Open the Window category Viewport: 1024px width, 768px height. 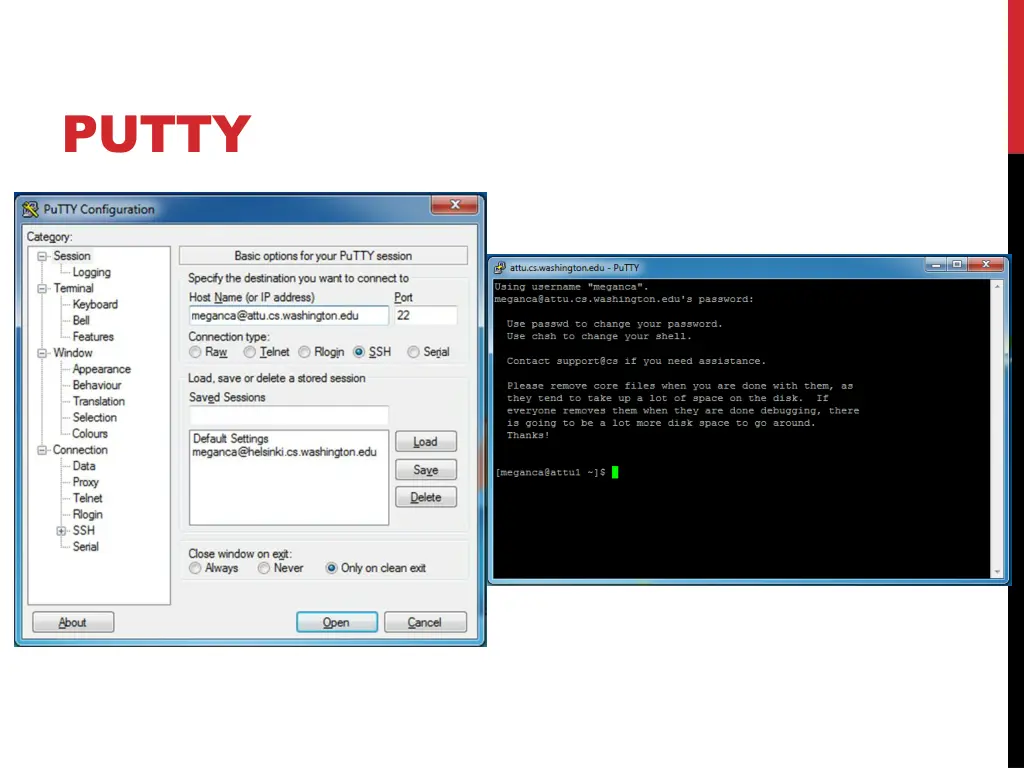click(72, 353)
